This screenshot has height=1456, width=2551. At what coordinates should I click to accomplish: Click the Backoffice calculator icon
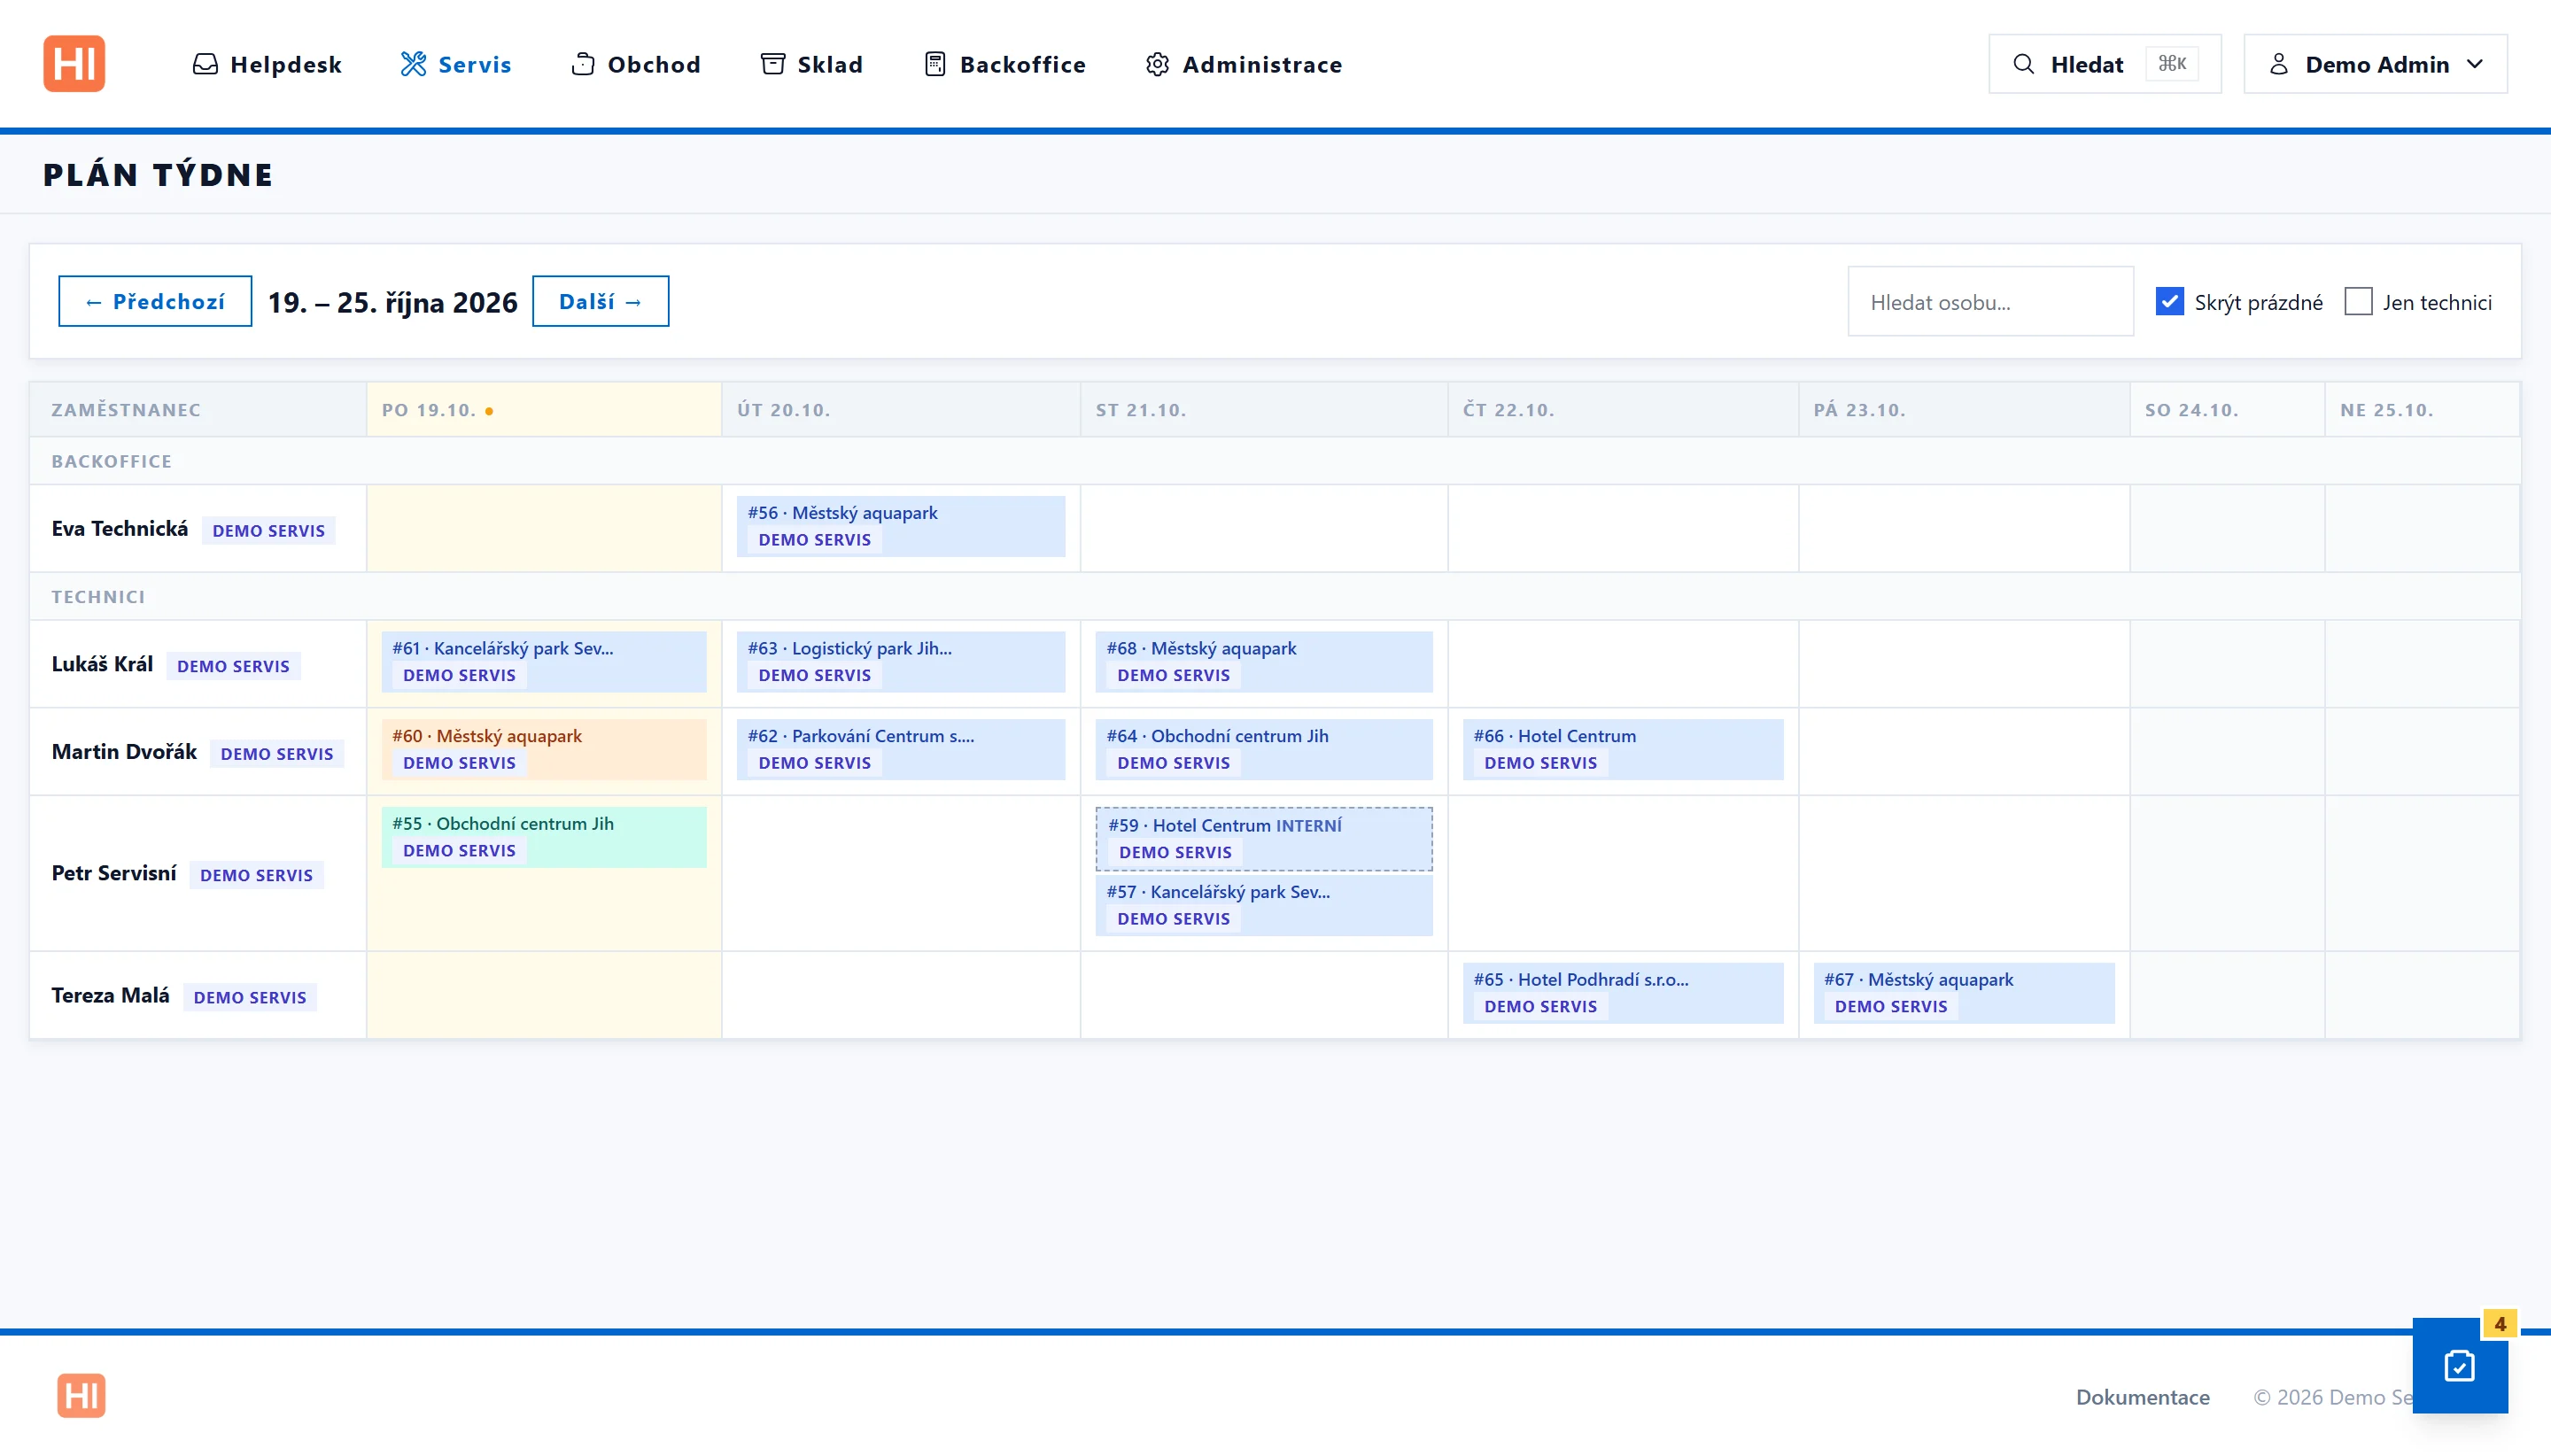coord(935,64)
